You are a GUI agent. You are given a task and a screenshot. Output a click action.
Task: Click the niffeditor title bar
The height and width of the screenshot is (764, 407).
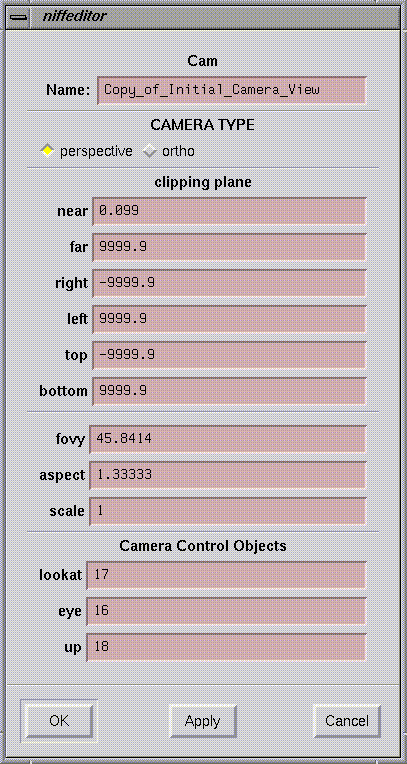point(214,16)
